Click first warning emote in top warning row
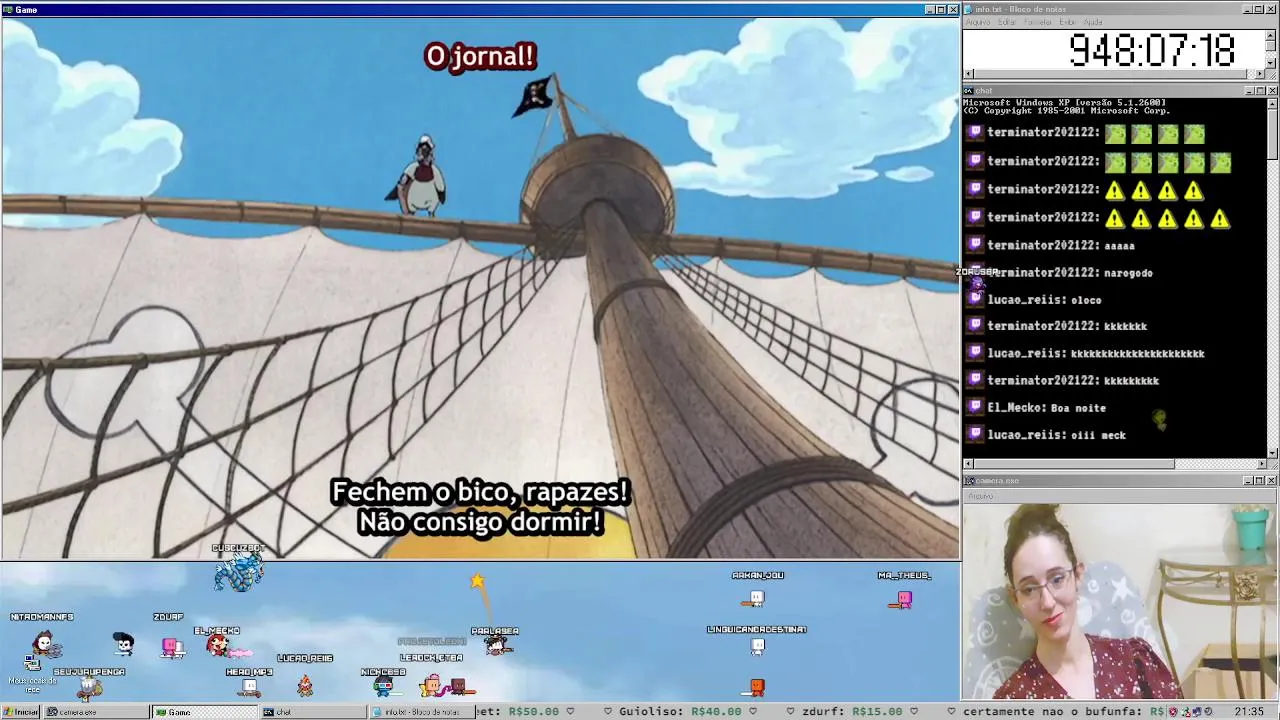The image size is (1280, 720). pos(1115,190)
